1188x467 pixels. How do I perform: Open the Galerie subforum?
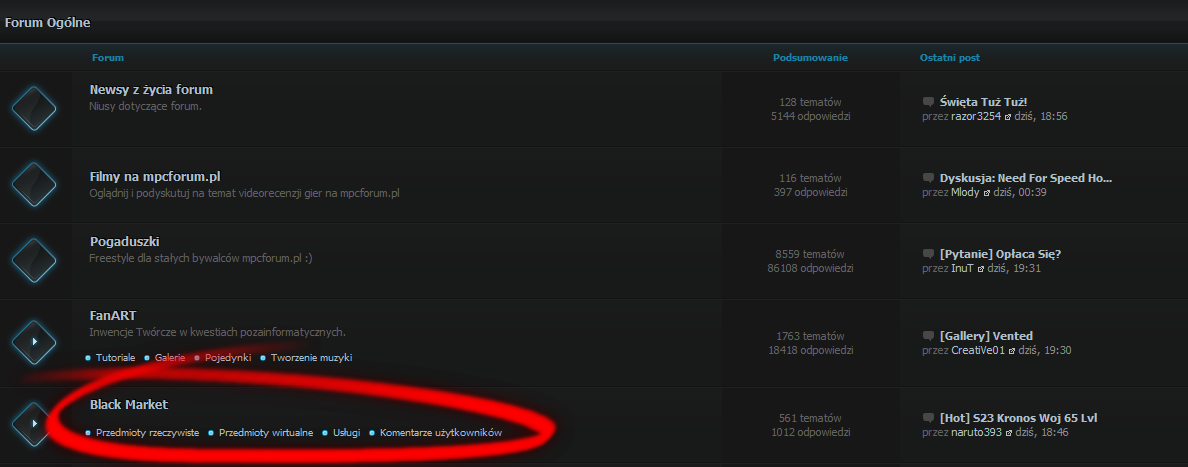pos(170,358)
